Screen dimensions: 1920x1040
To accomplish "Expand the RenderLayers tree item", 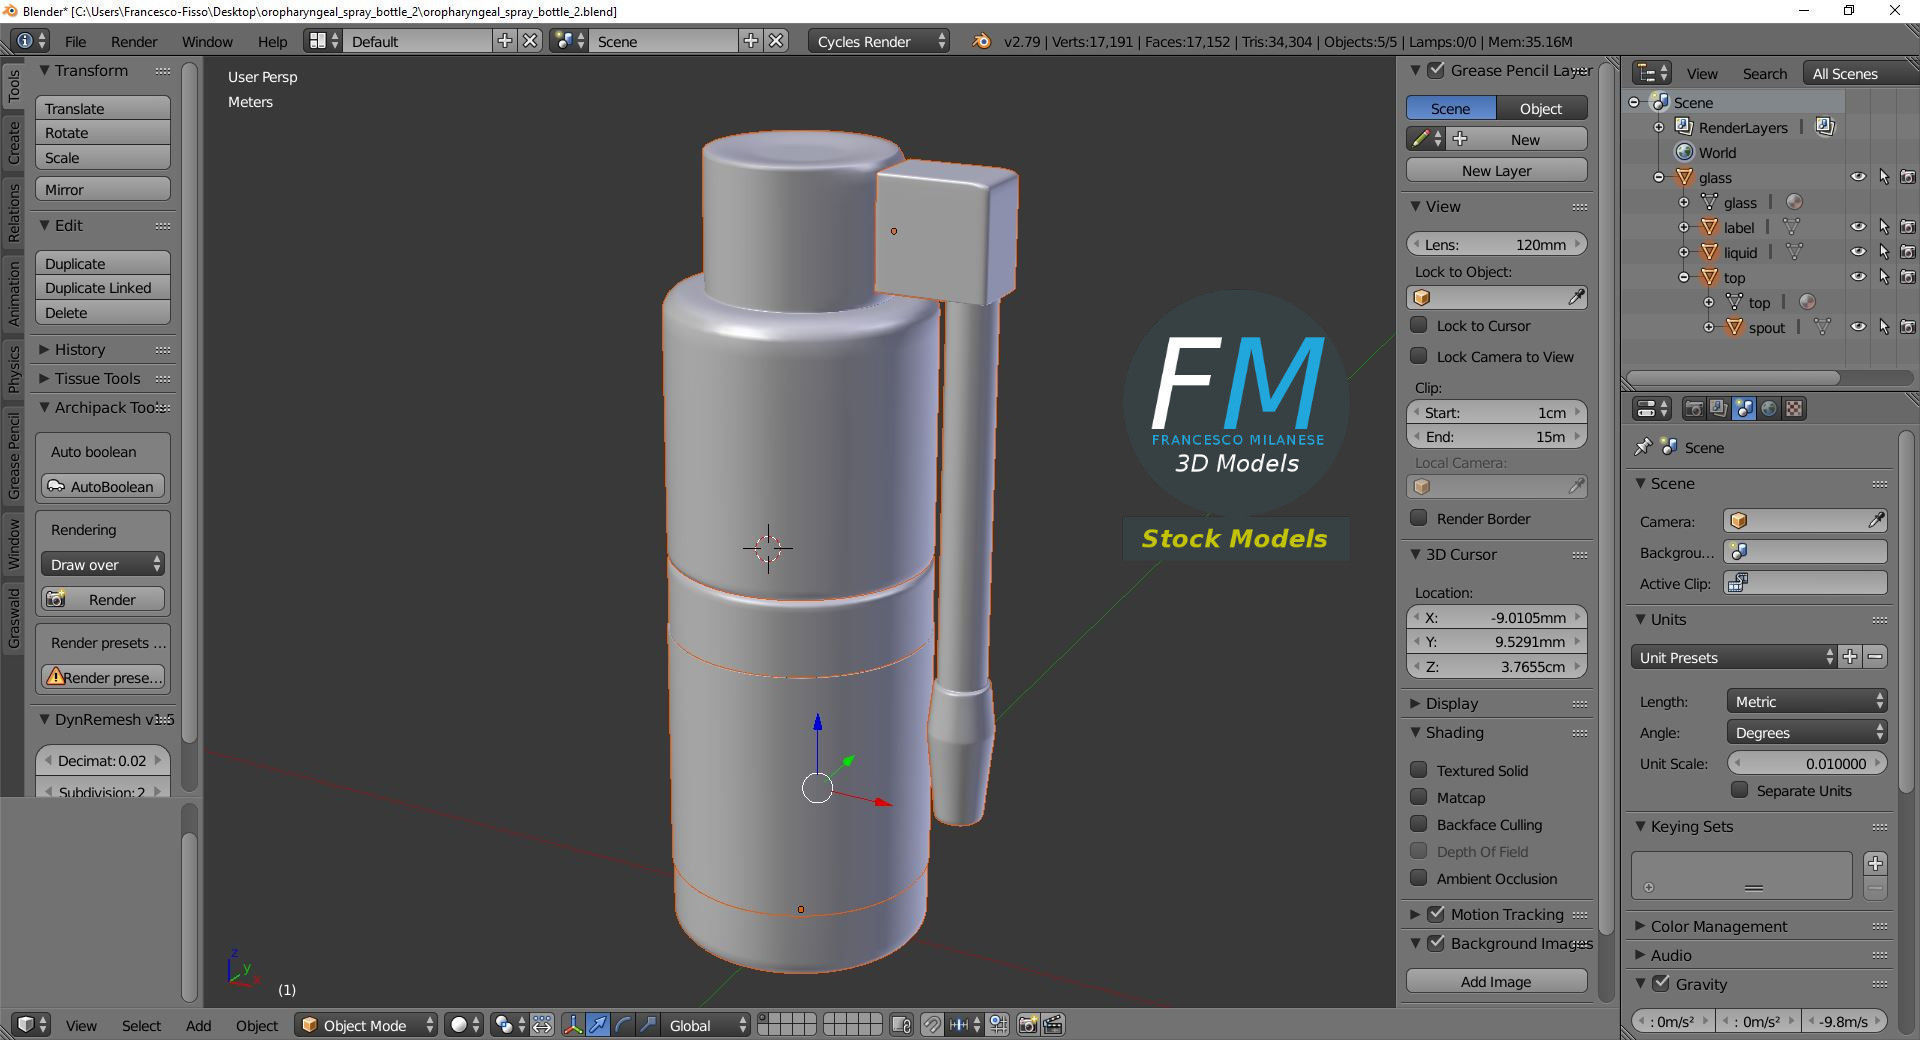I will pos(1659,127).
